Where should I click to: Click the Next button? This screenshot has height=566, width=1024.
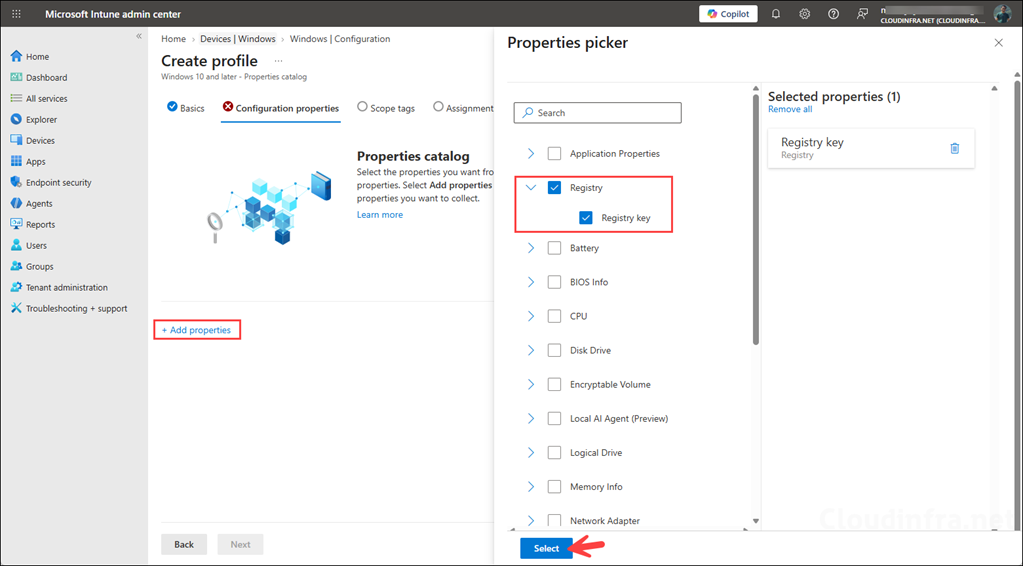240,544
